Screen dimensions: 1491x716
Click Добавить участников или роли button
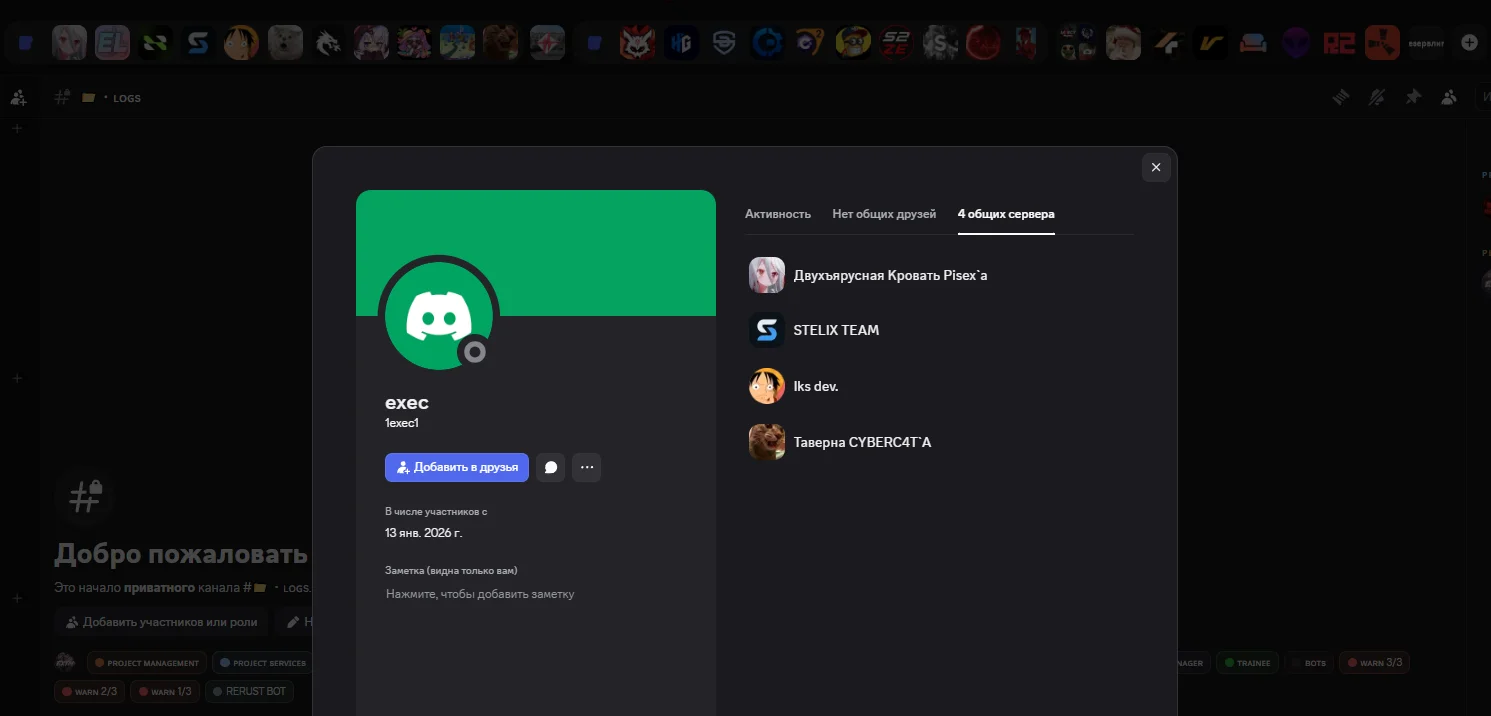tap(162, 622)
